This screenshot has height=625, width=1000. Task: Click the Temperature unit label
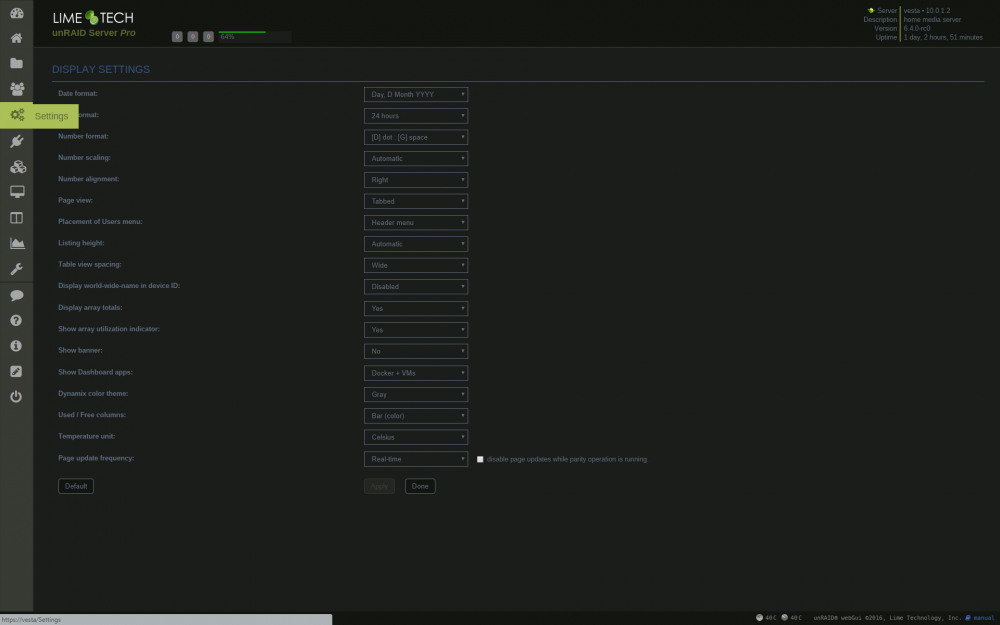(x=87, y=436)
